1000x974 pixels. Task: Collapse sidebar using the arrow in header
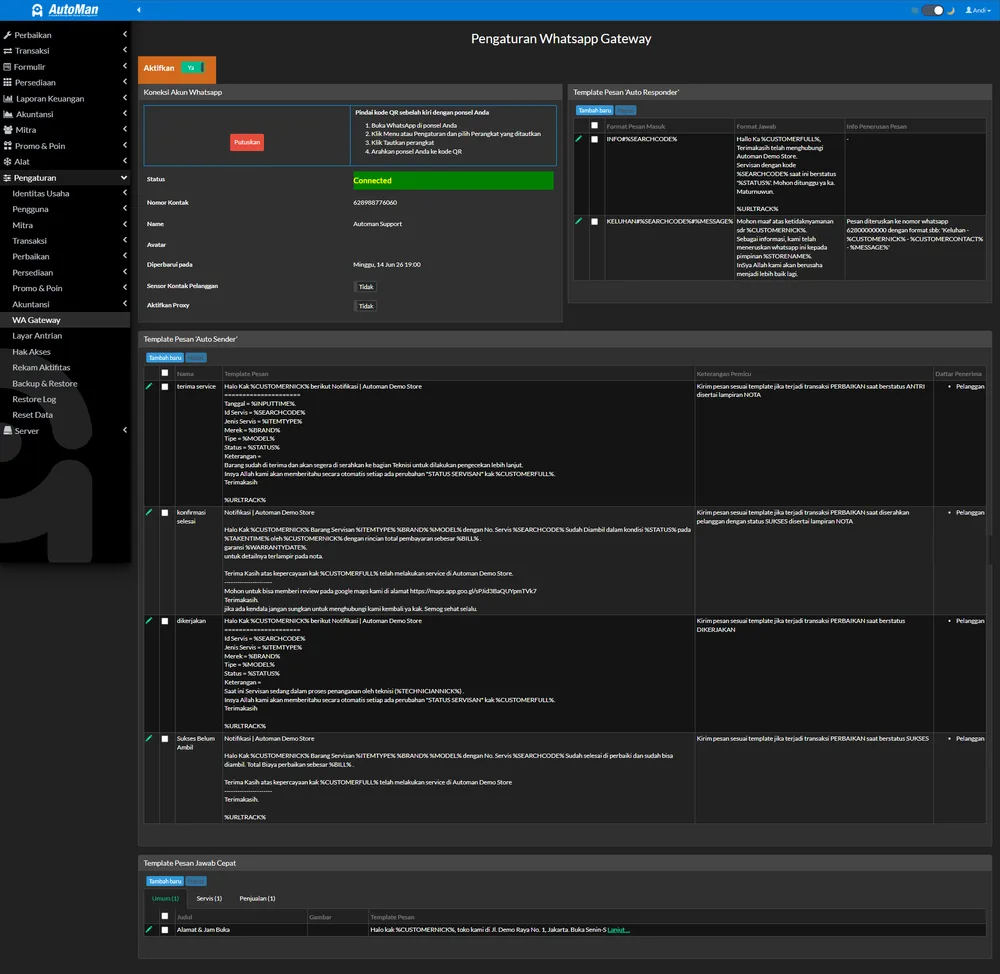139,10
